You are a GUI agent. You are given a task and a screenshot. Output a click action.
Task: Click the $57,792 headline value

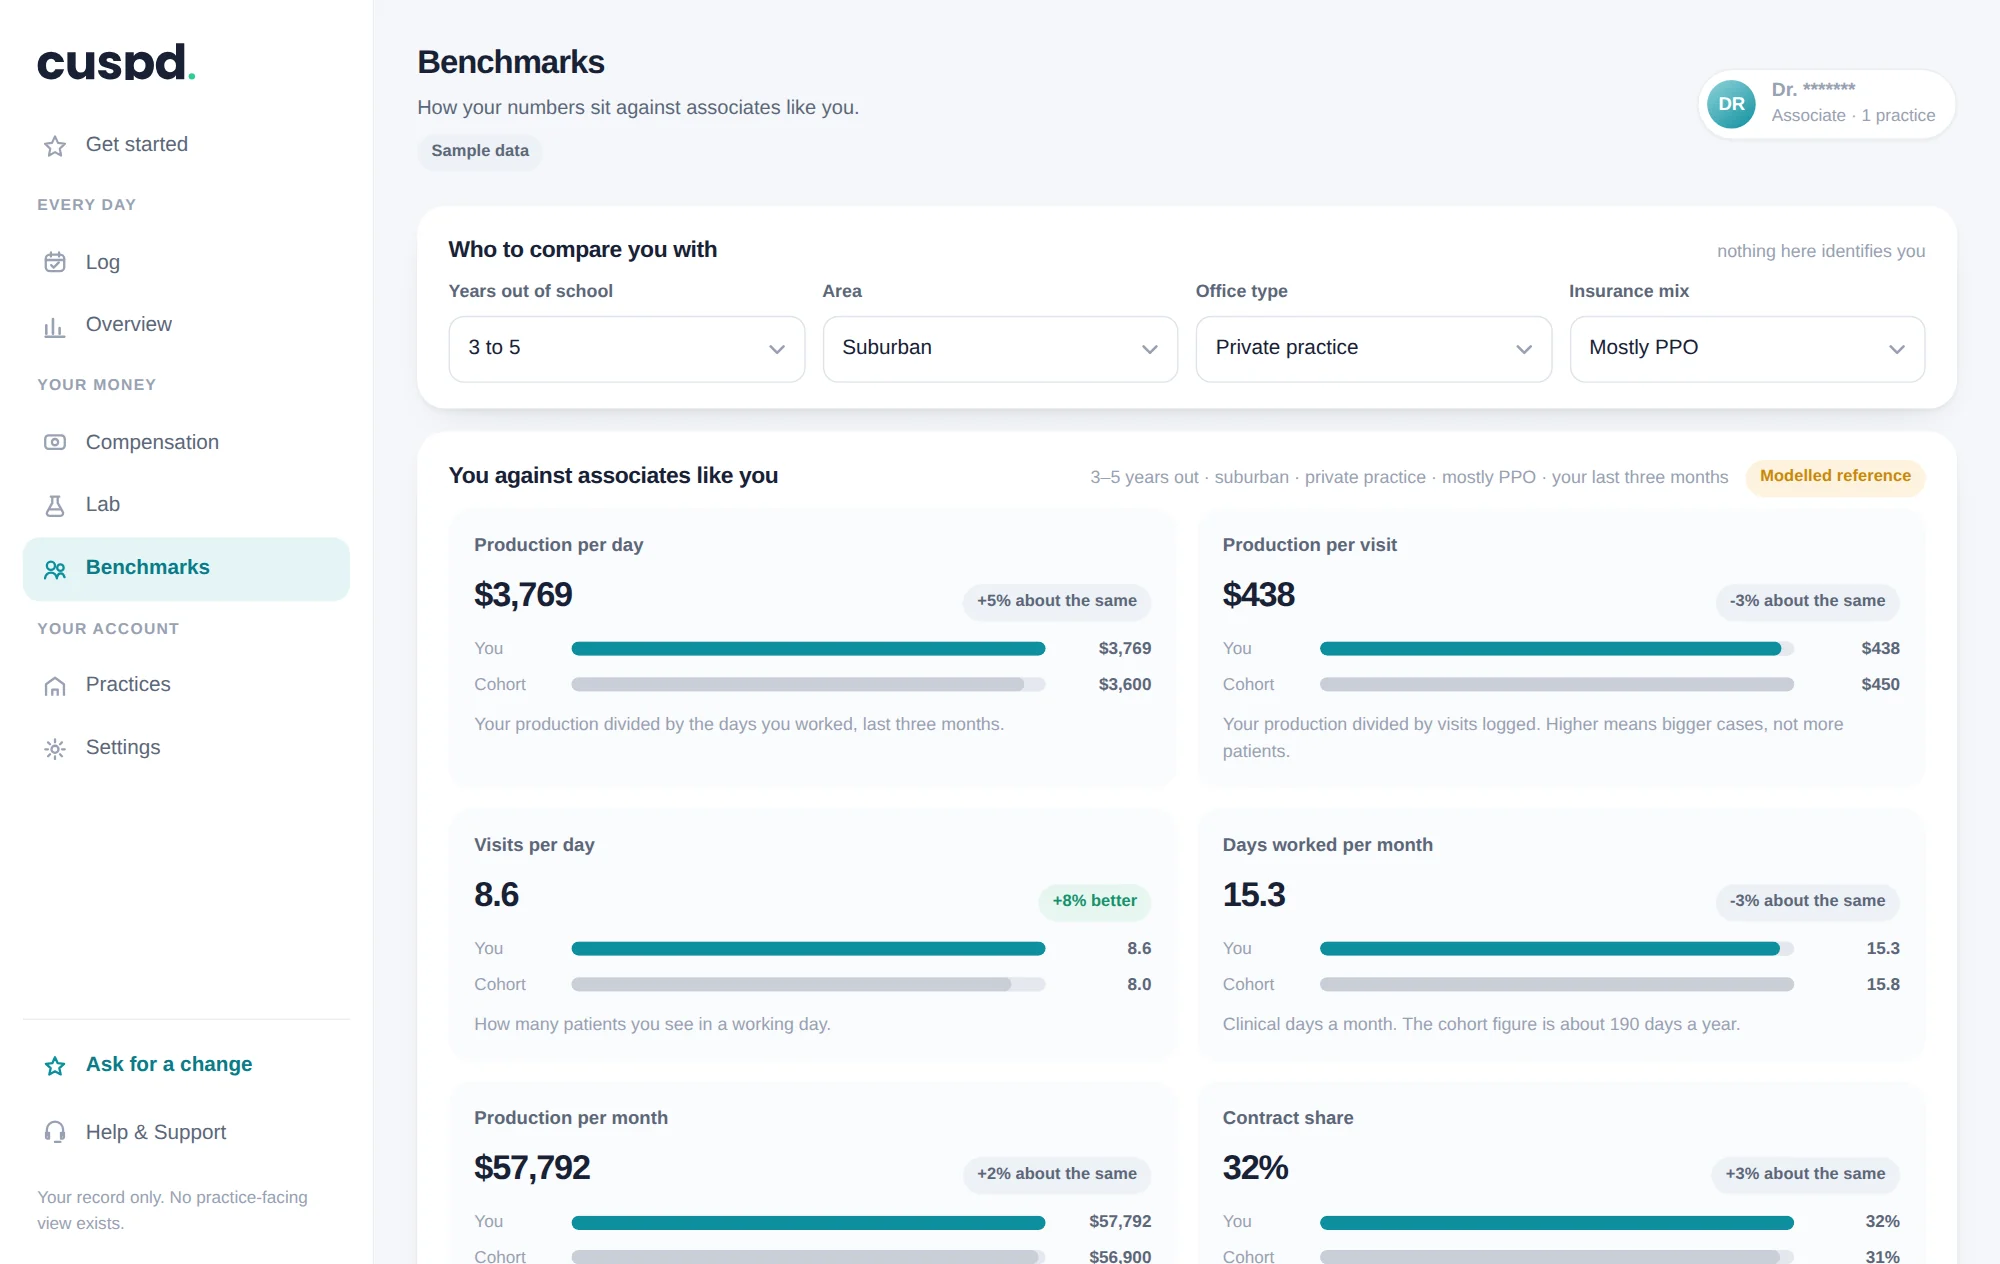(x=532, y=1168)
